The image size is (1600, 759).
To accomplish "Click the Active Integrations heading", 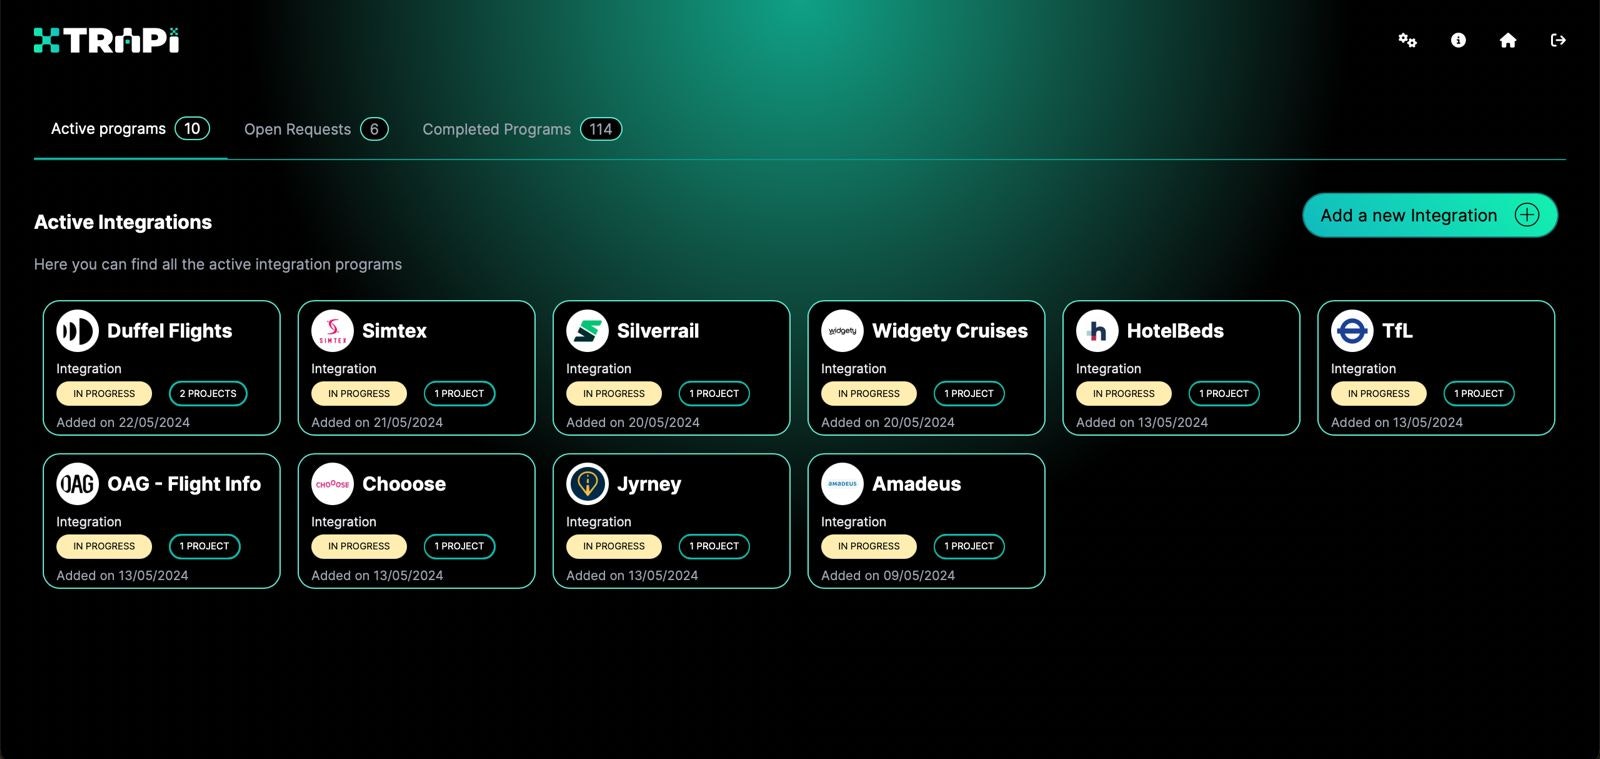I will (123, 222).
